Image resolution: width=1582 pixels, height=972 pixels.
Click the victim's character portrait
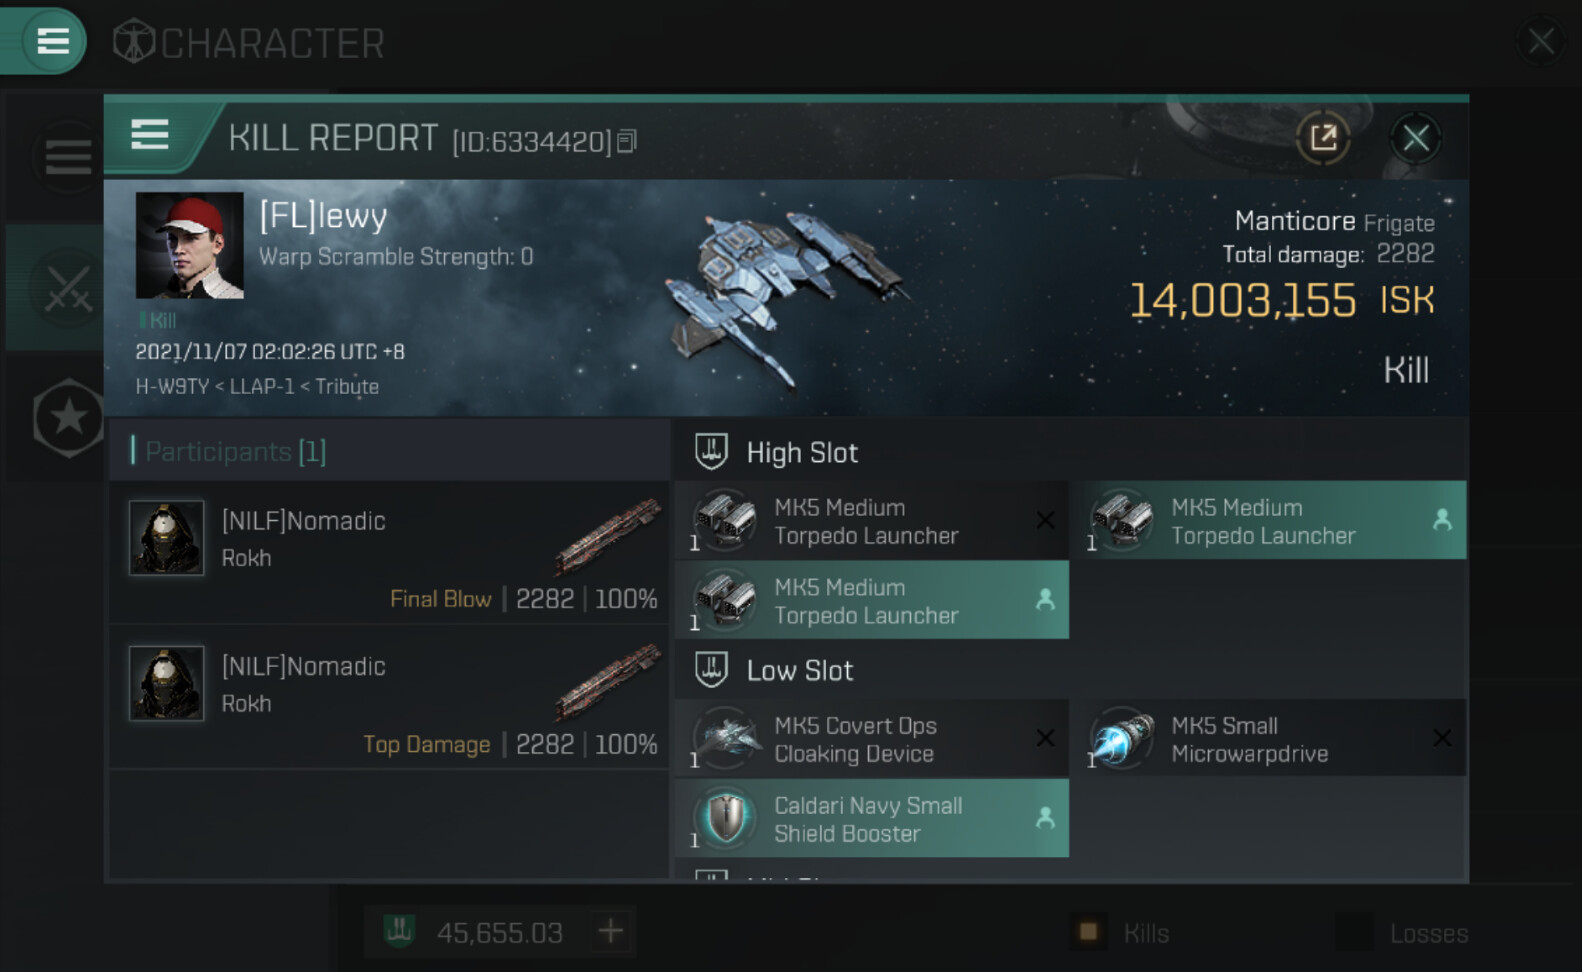tap(189, 245)
